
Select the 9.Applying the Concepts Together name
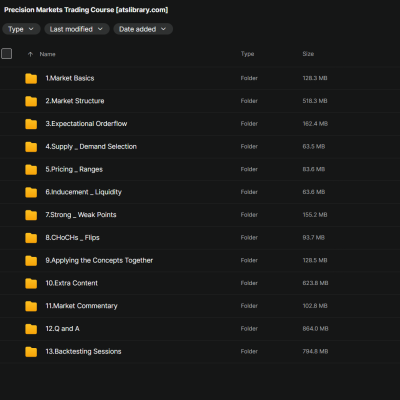click(x=99, y=260)
